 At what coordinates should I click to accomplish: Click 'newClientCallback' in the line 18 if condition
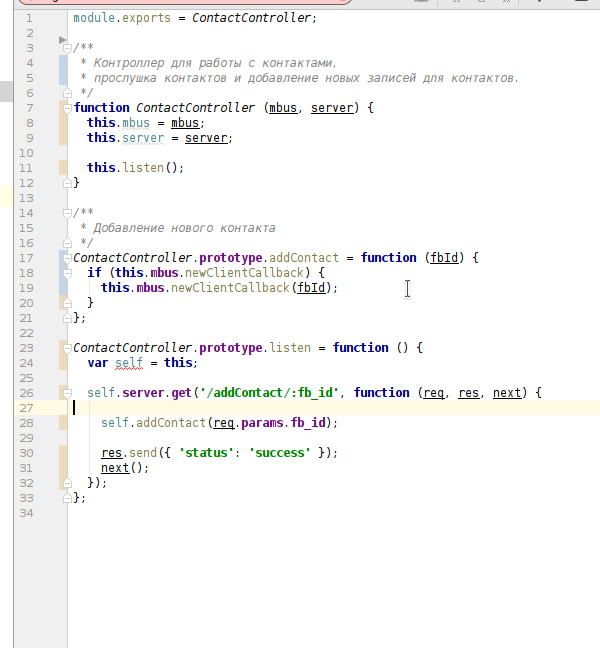244,273
